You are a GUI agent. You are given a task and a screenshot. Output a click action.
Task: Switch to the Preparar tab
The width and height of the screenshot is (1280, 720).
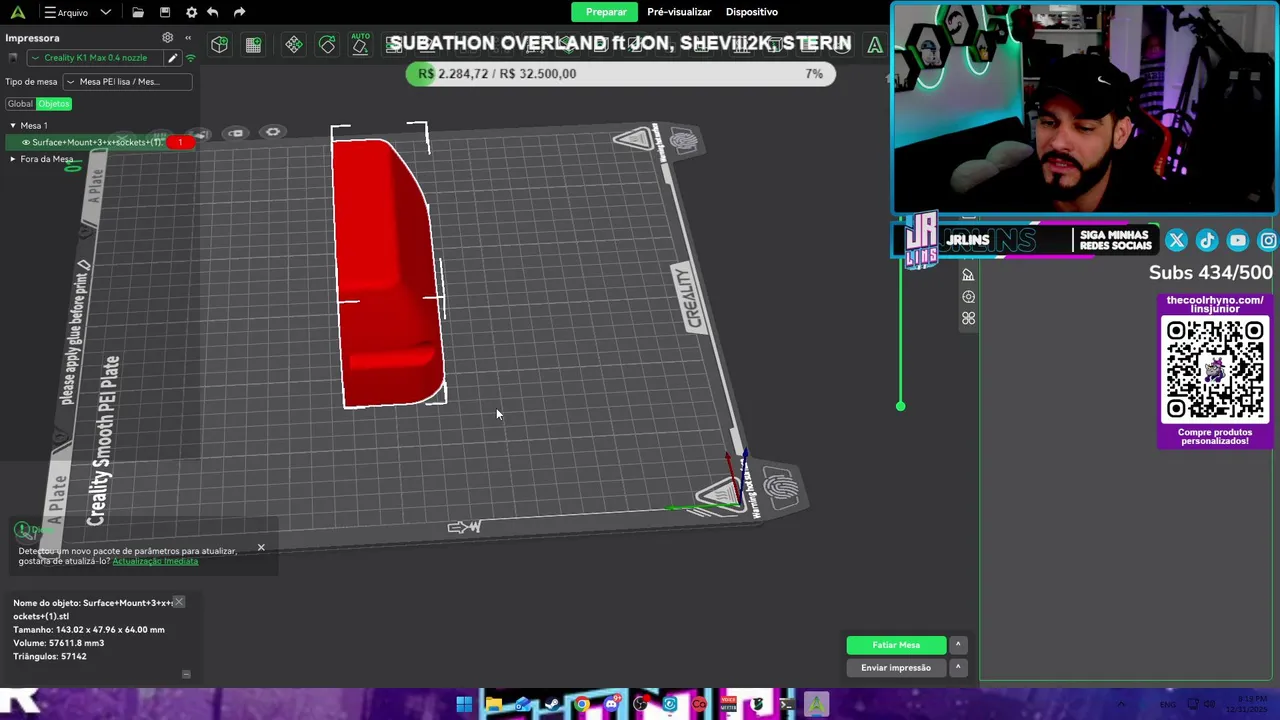606,12
